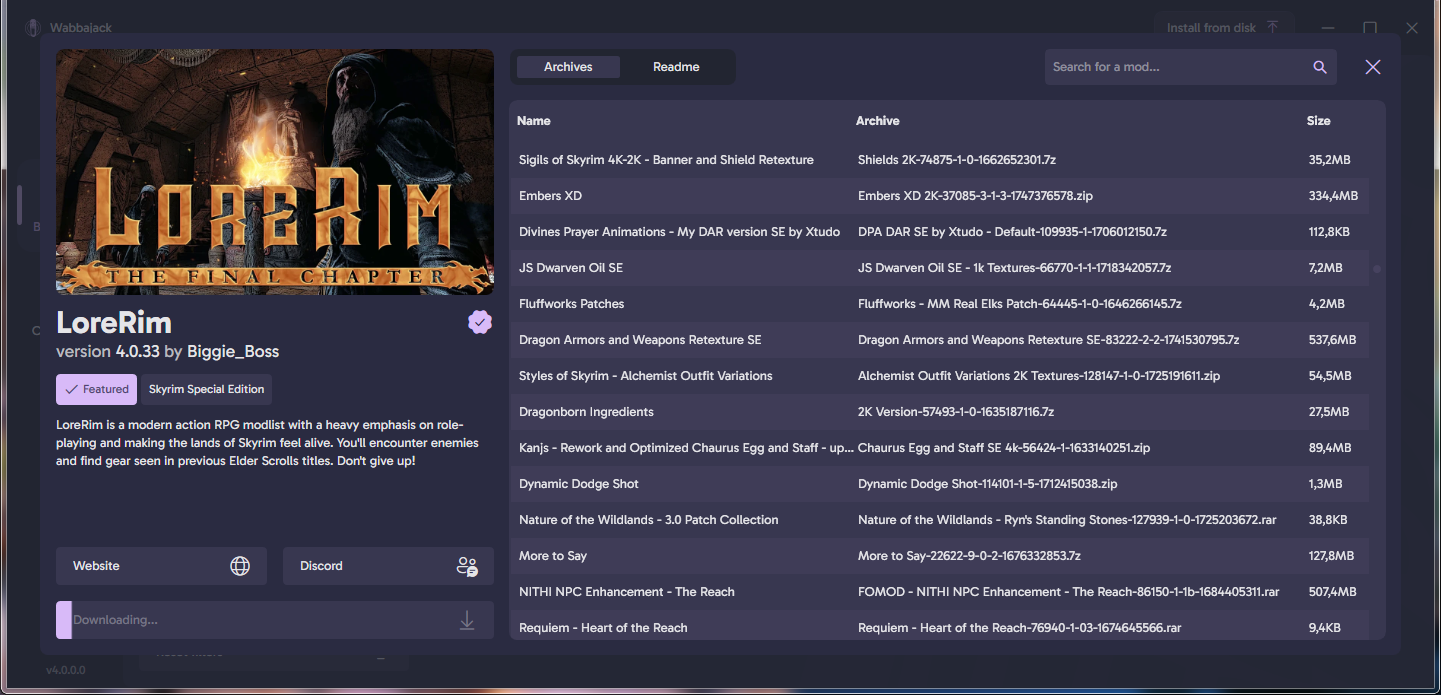Switch to the Readme tab

point(676,67)
